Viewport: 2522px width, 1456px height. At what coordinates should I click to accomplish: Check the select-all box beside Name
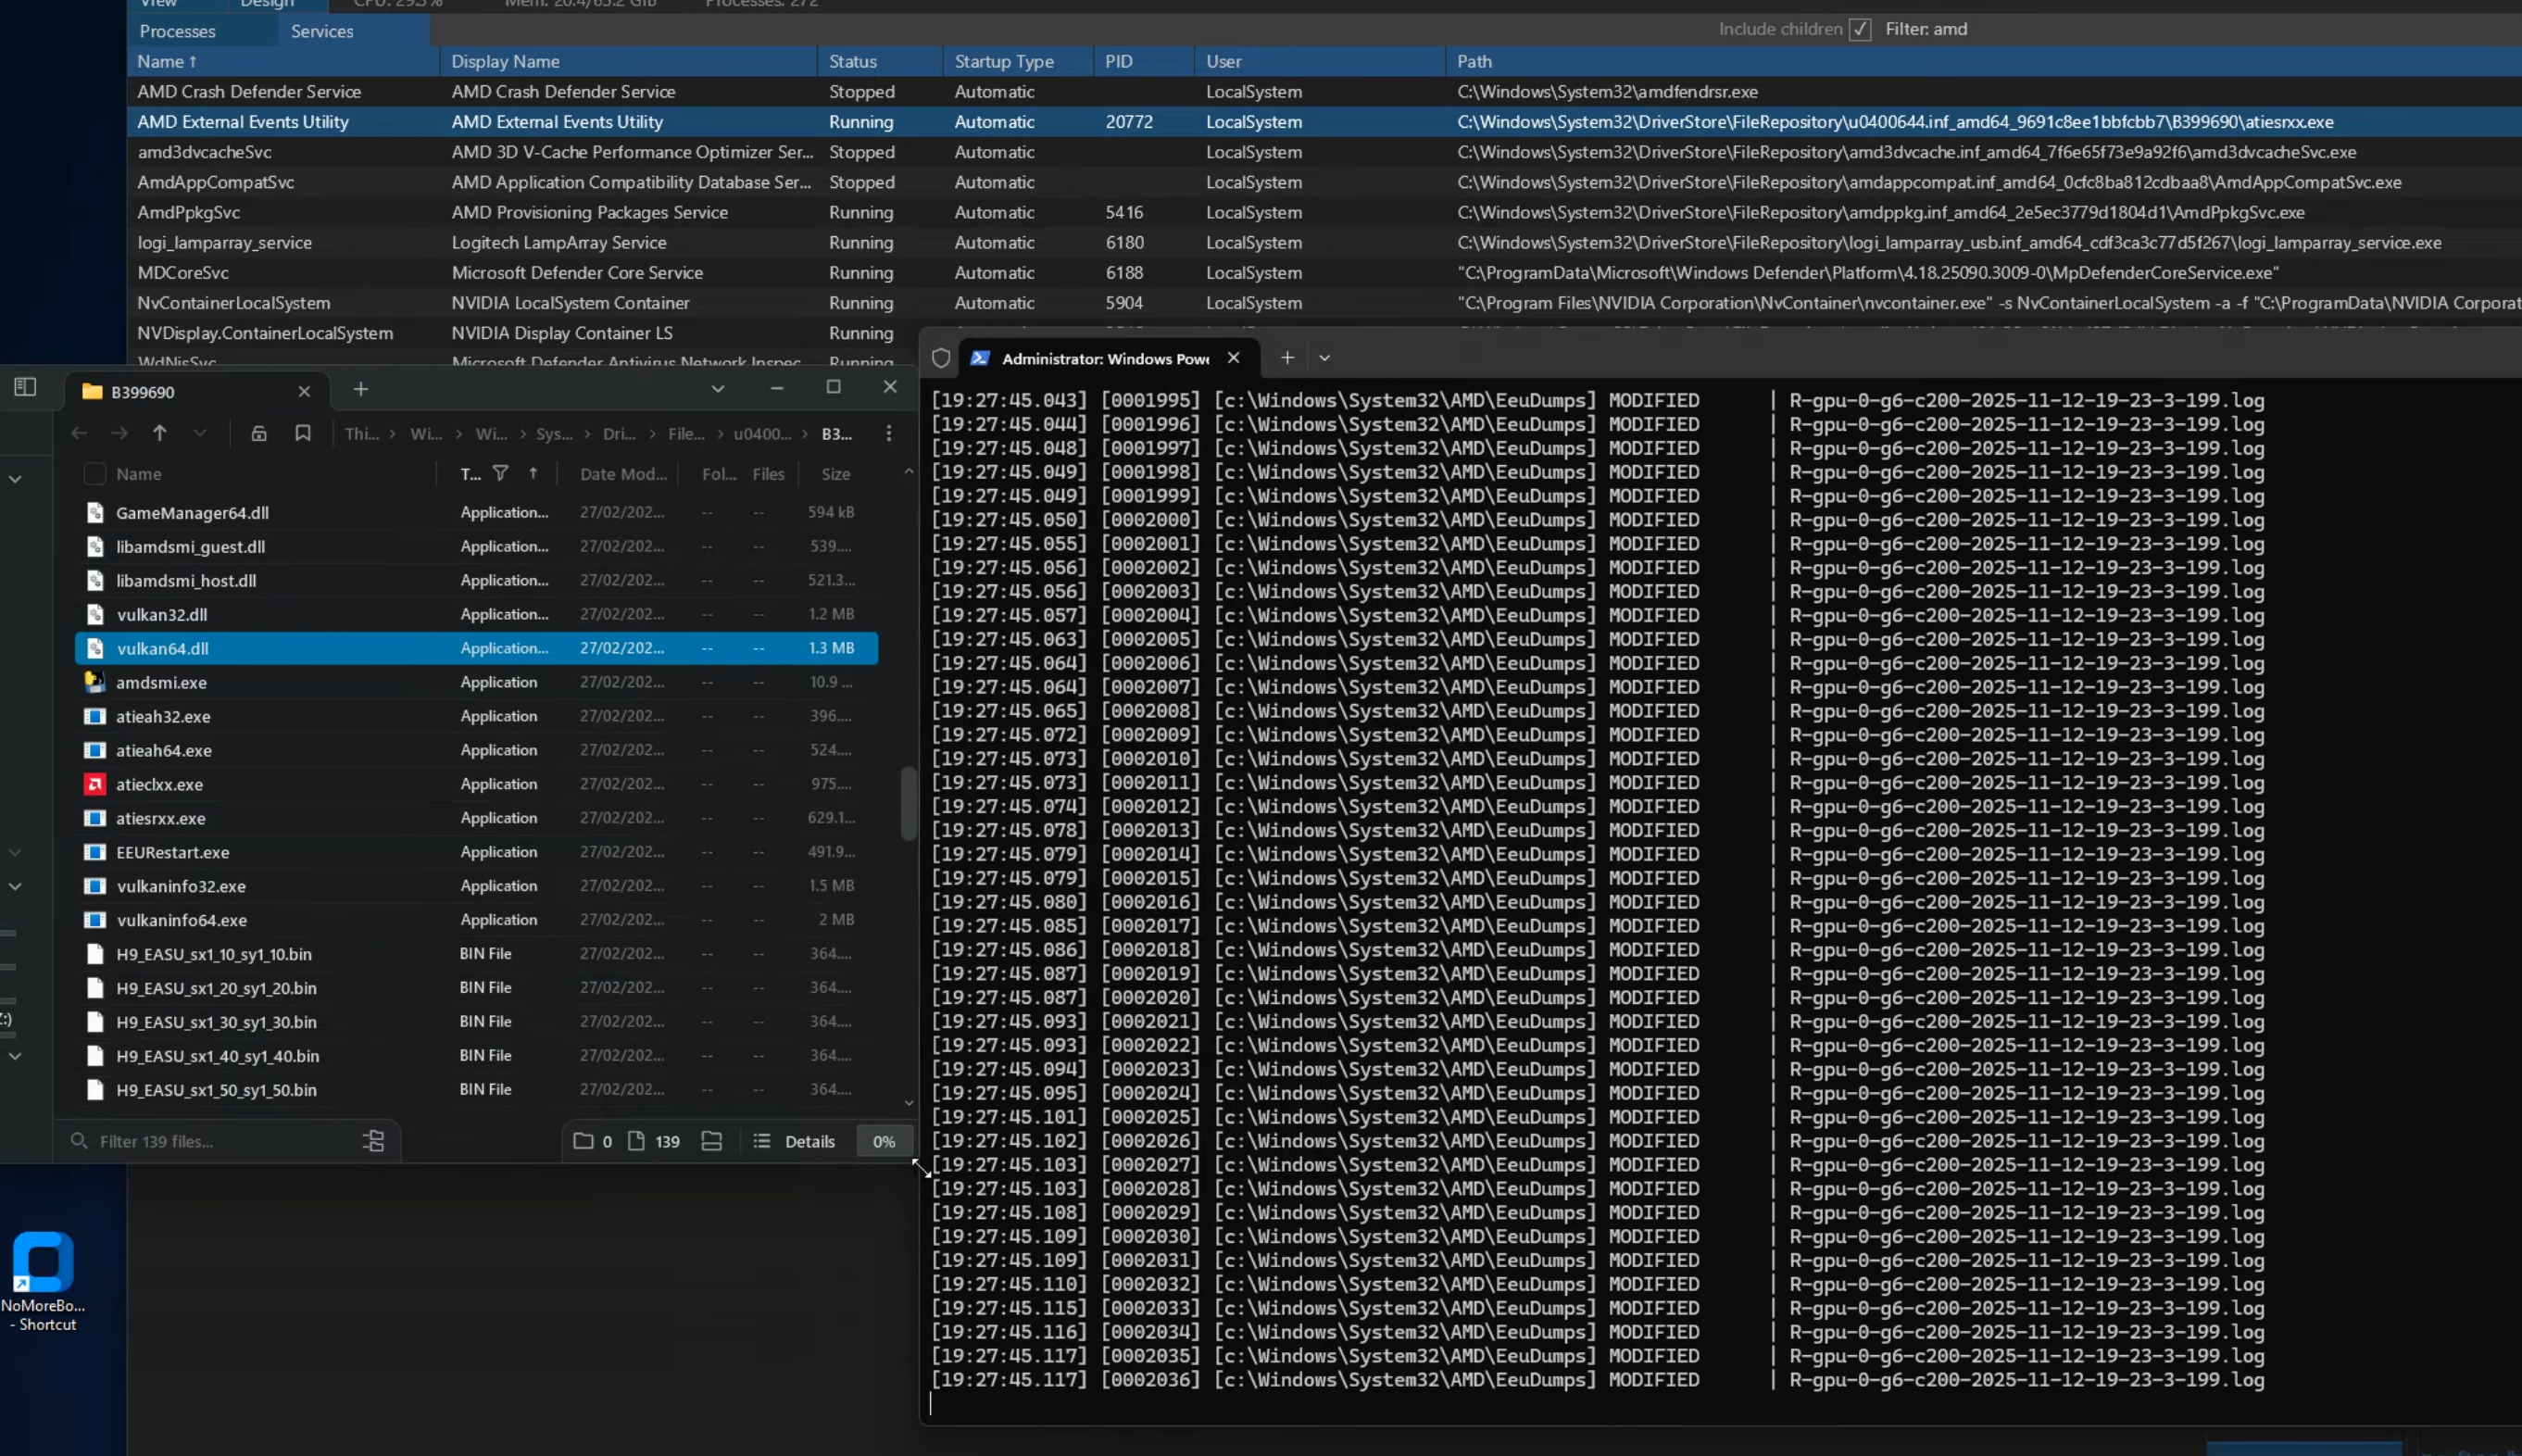click(95, 474)
